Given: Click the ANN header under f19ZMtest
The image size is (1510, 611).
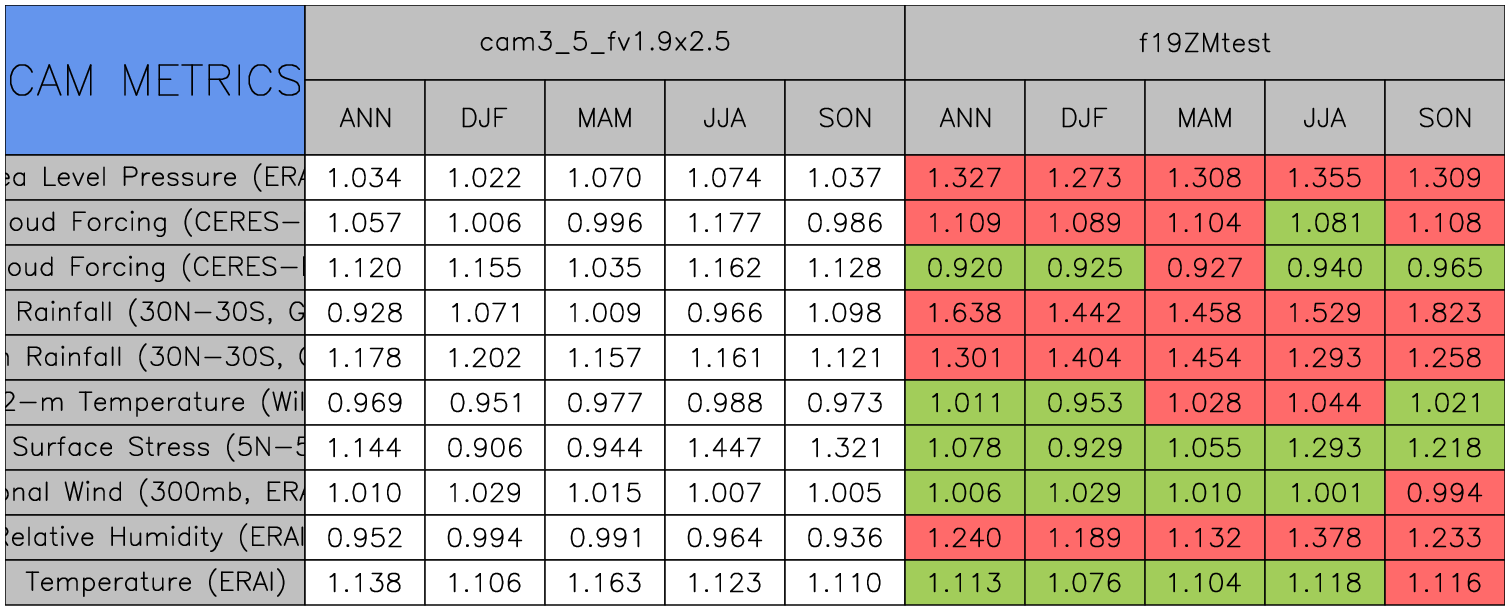Looking at the screenshot, I should tap(965, 118).
